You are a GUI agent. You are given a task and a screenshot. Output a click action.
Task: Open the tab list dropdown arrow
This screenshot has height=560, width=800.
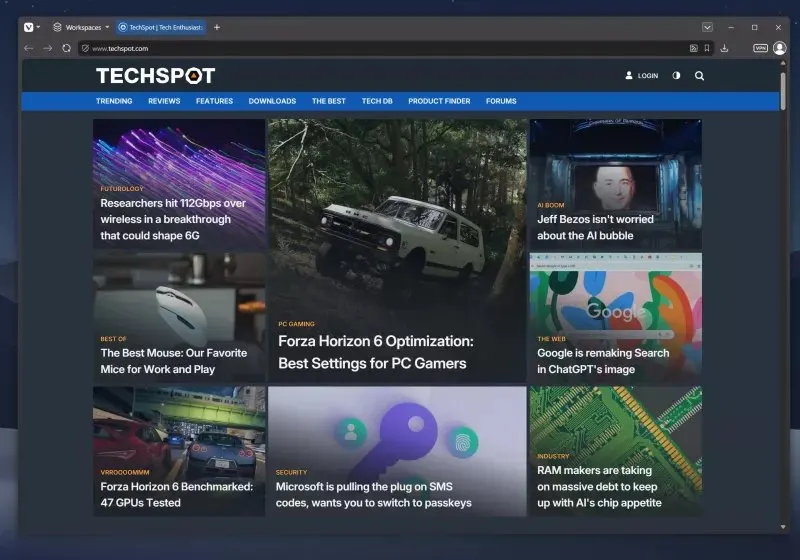coord(707,28)
